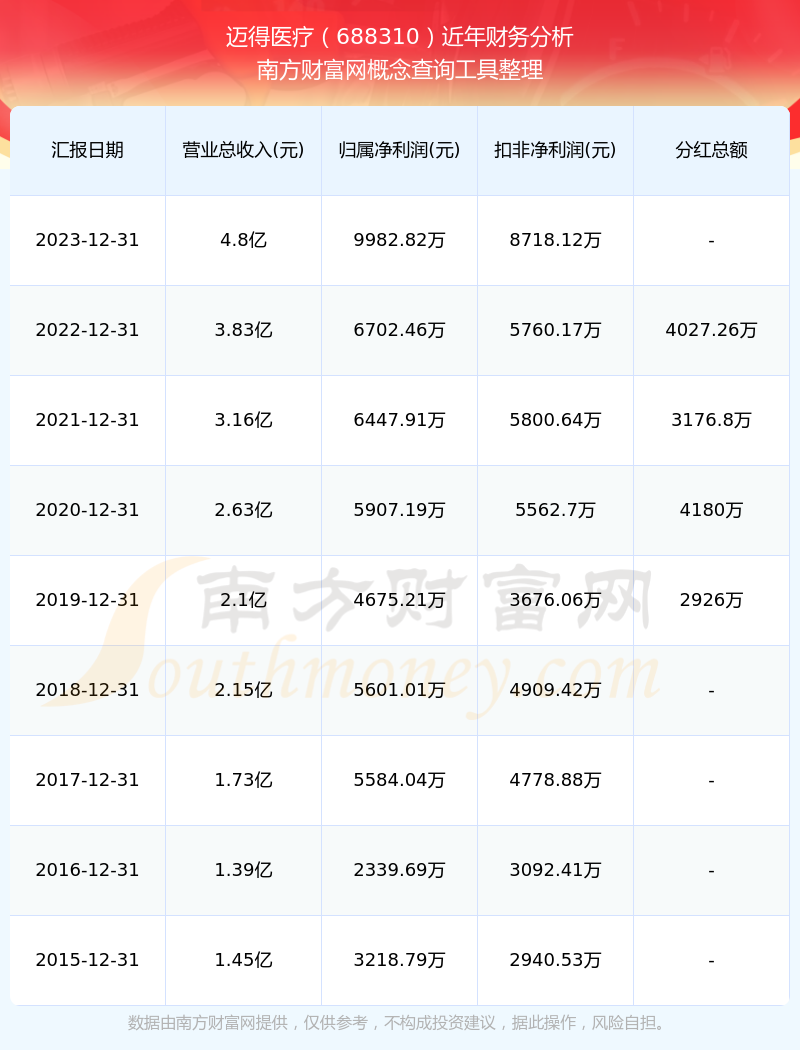Click the net profit value 5584.04万
Viewport: 800px width, 1050px height.
point(400,780)
